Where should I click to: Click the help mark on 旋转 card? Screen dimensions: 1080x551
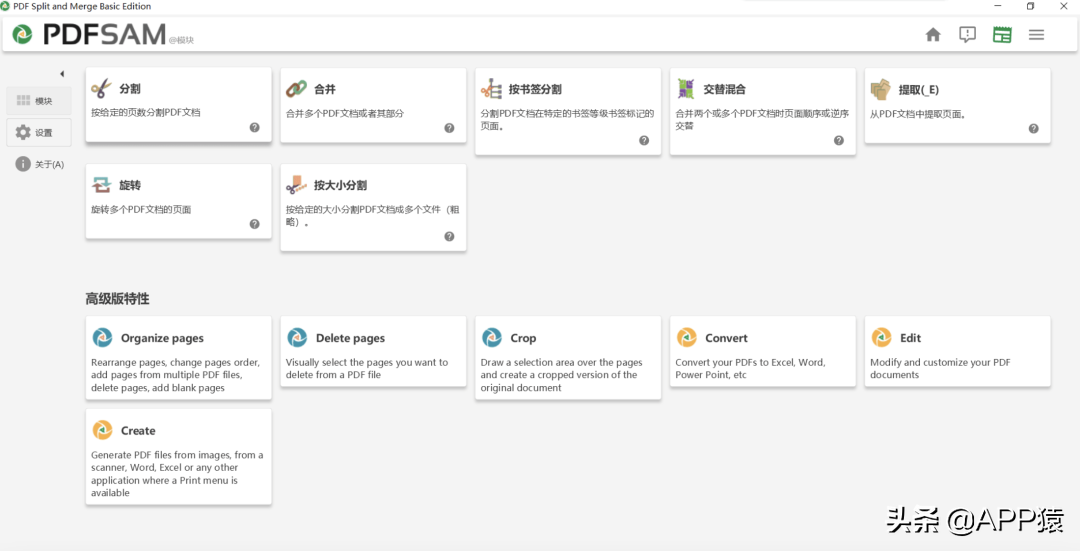255,224
